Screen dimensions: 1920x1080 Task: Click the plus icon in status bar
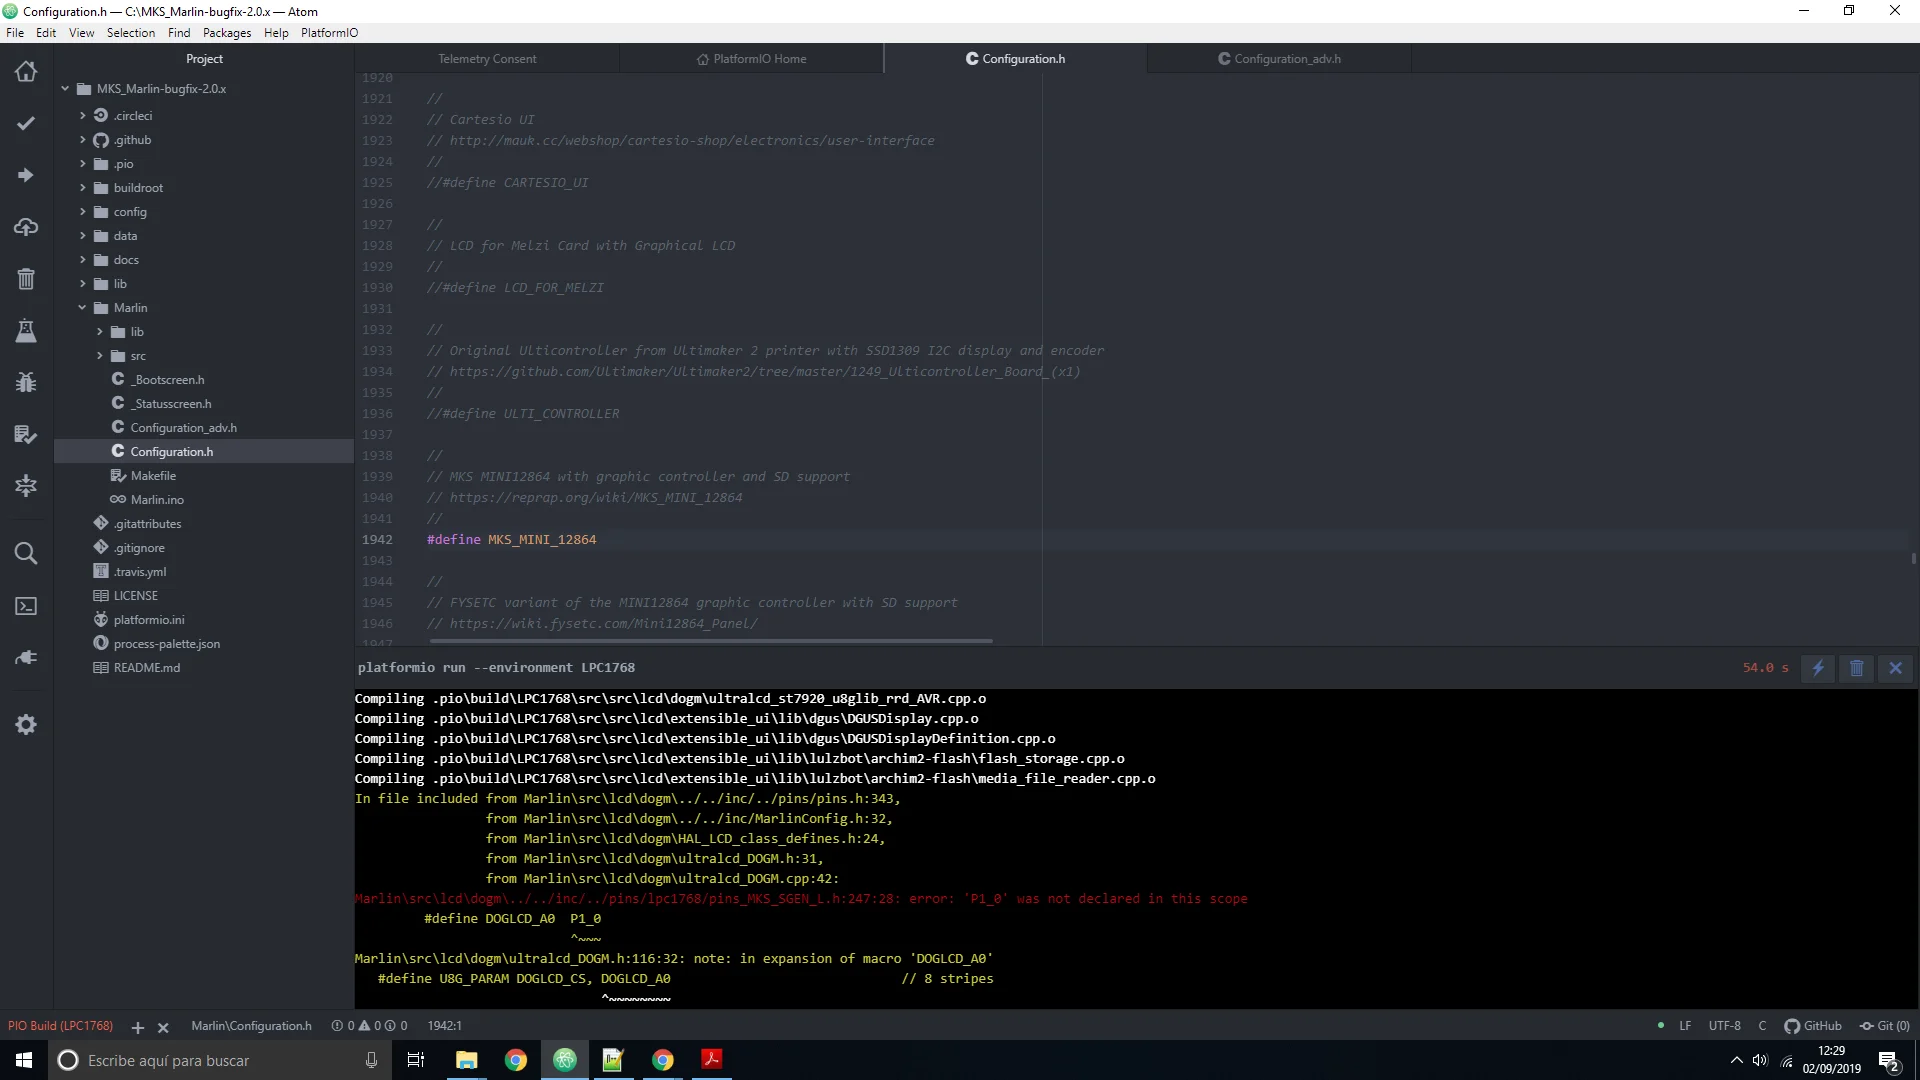(138, 1027)
